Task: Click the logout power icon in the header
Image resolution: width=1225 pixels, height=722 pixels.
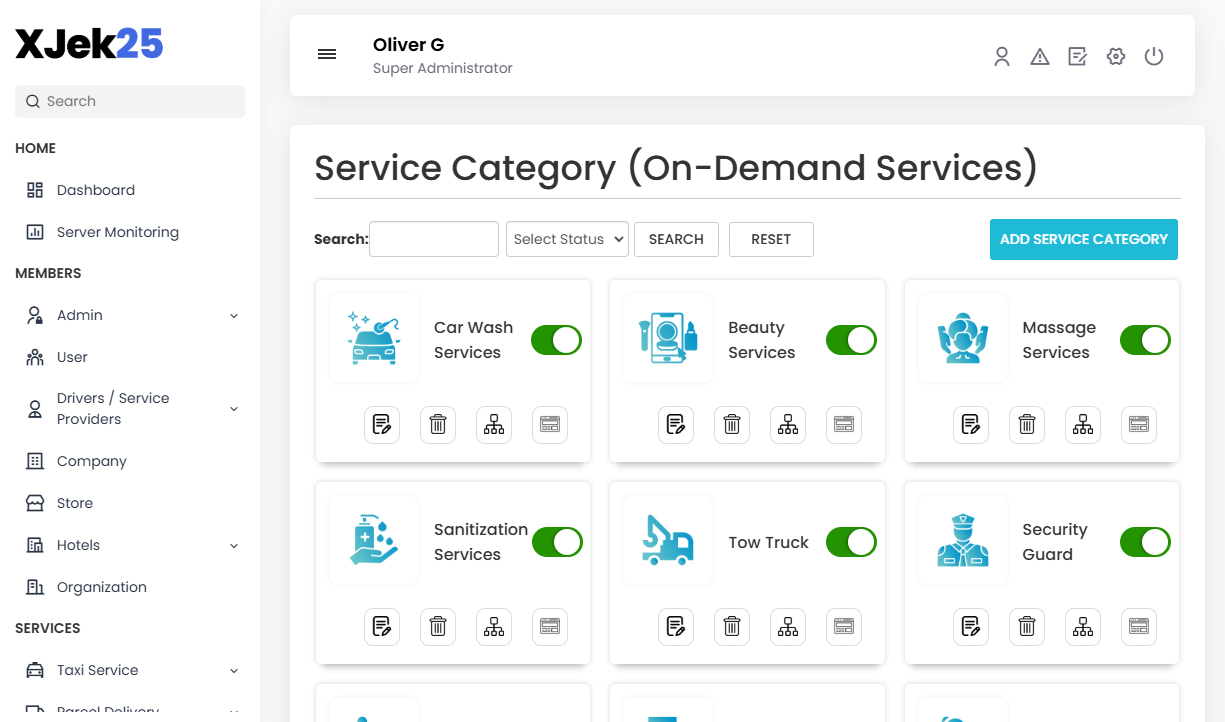Action: click(1153, 56)
